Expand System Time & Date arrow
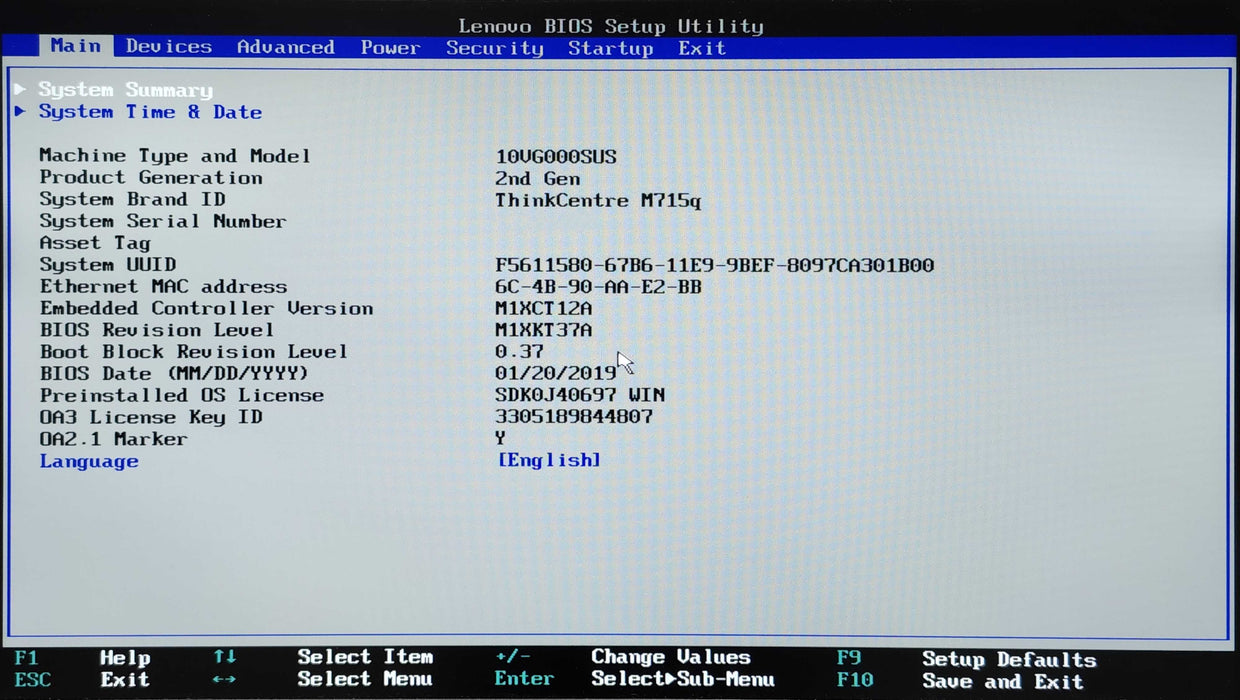 point(20,112)
